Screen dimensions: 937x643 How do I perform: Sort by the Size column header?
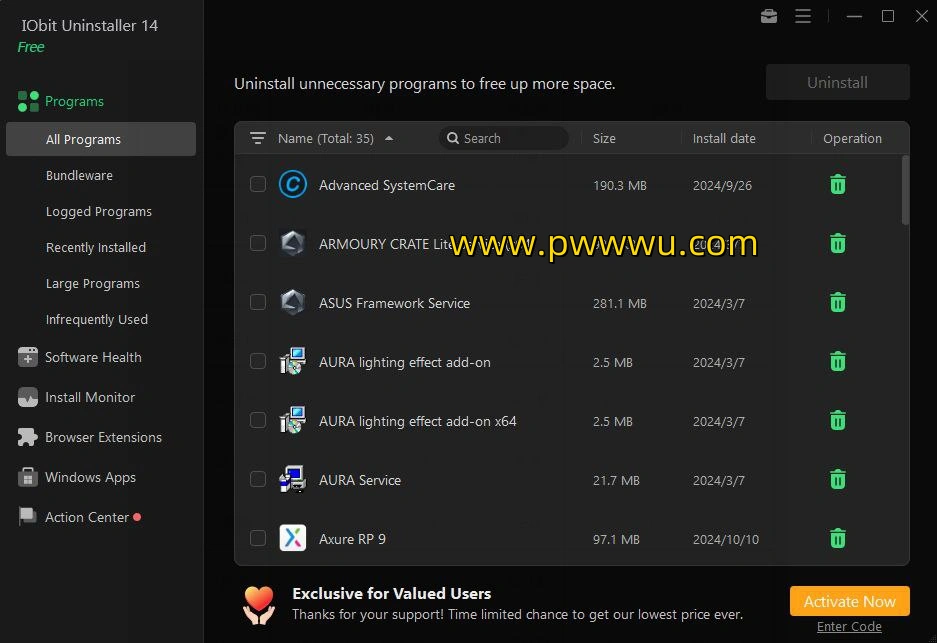[x=604, y=139]
